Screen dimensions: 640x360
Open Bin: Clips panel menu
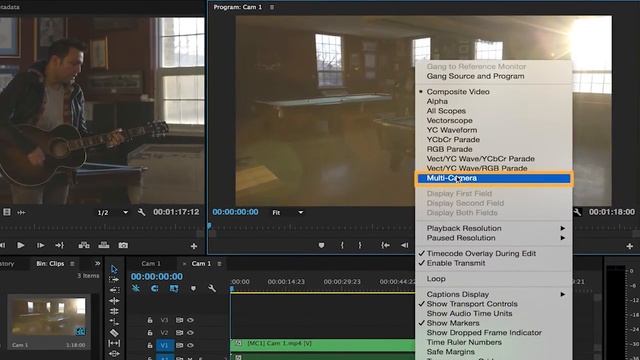click(72, 264)
